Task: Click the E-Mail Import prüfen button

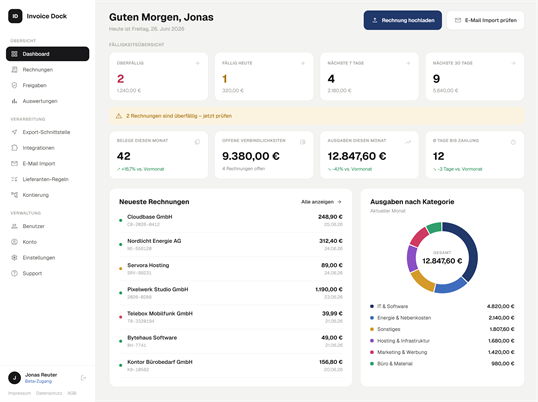Action: pyautogui.click(x=486, y=20)
